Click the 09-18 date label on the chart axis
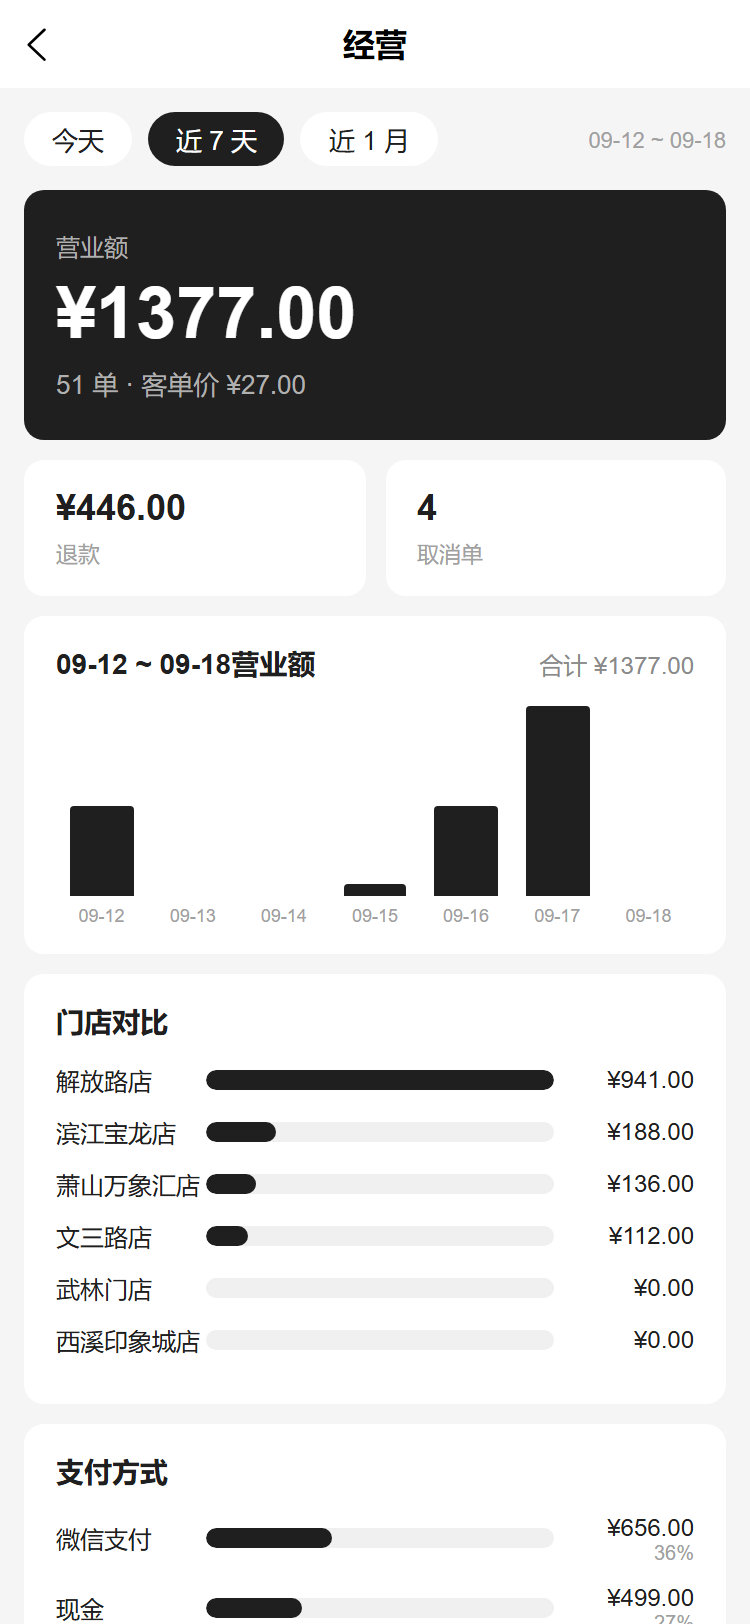The height and width of the screenshot is (1624, 750). coord(648,916)
